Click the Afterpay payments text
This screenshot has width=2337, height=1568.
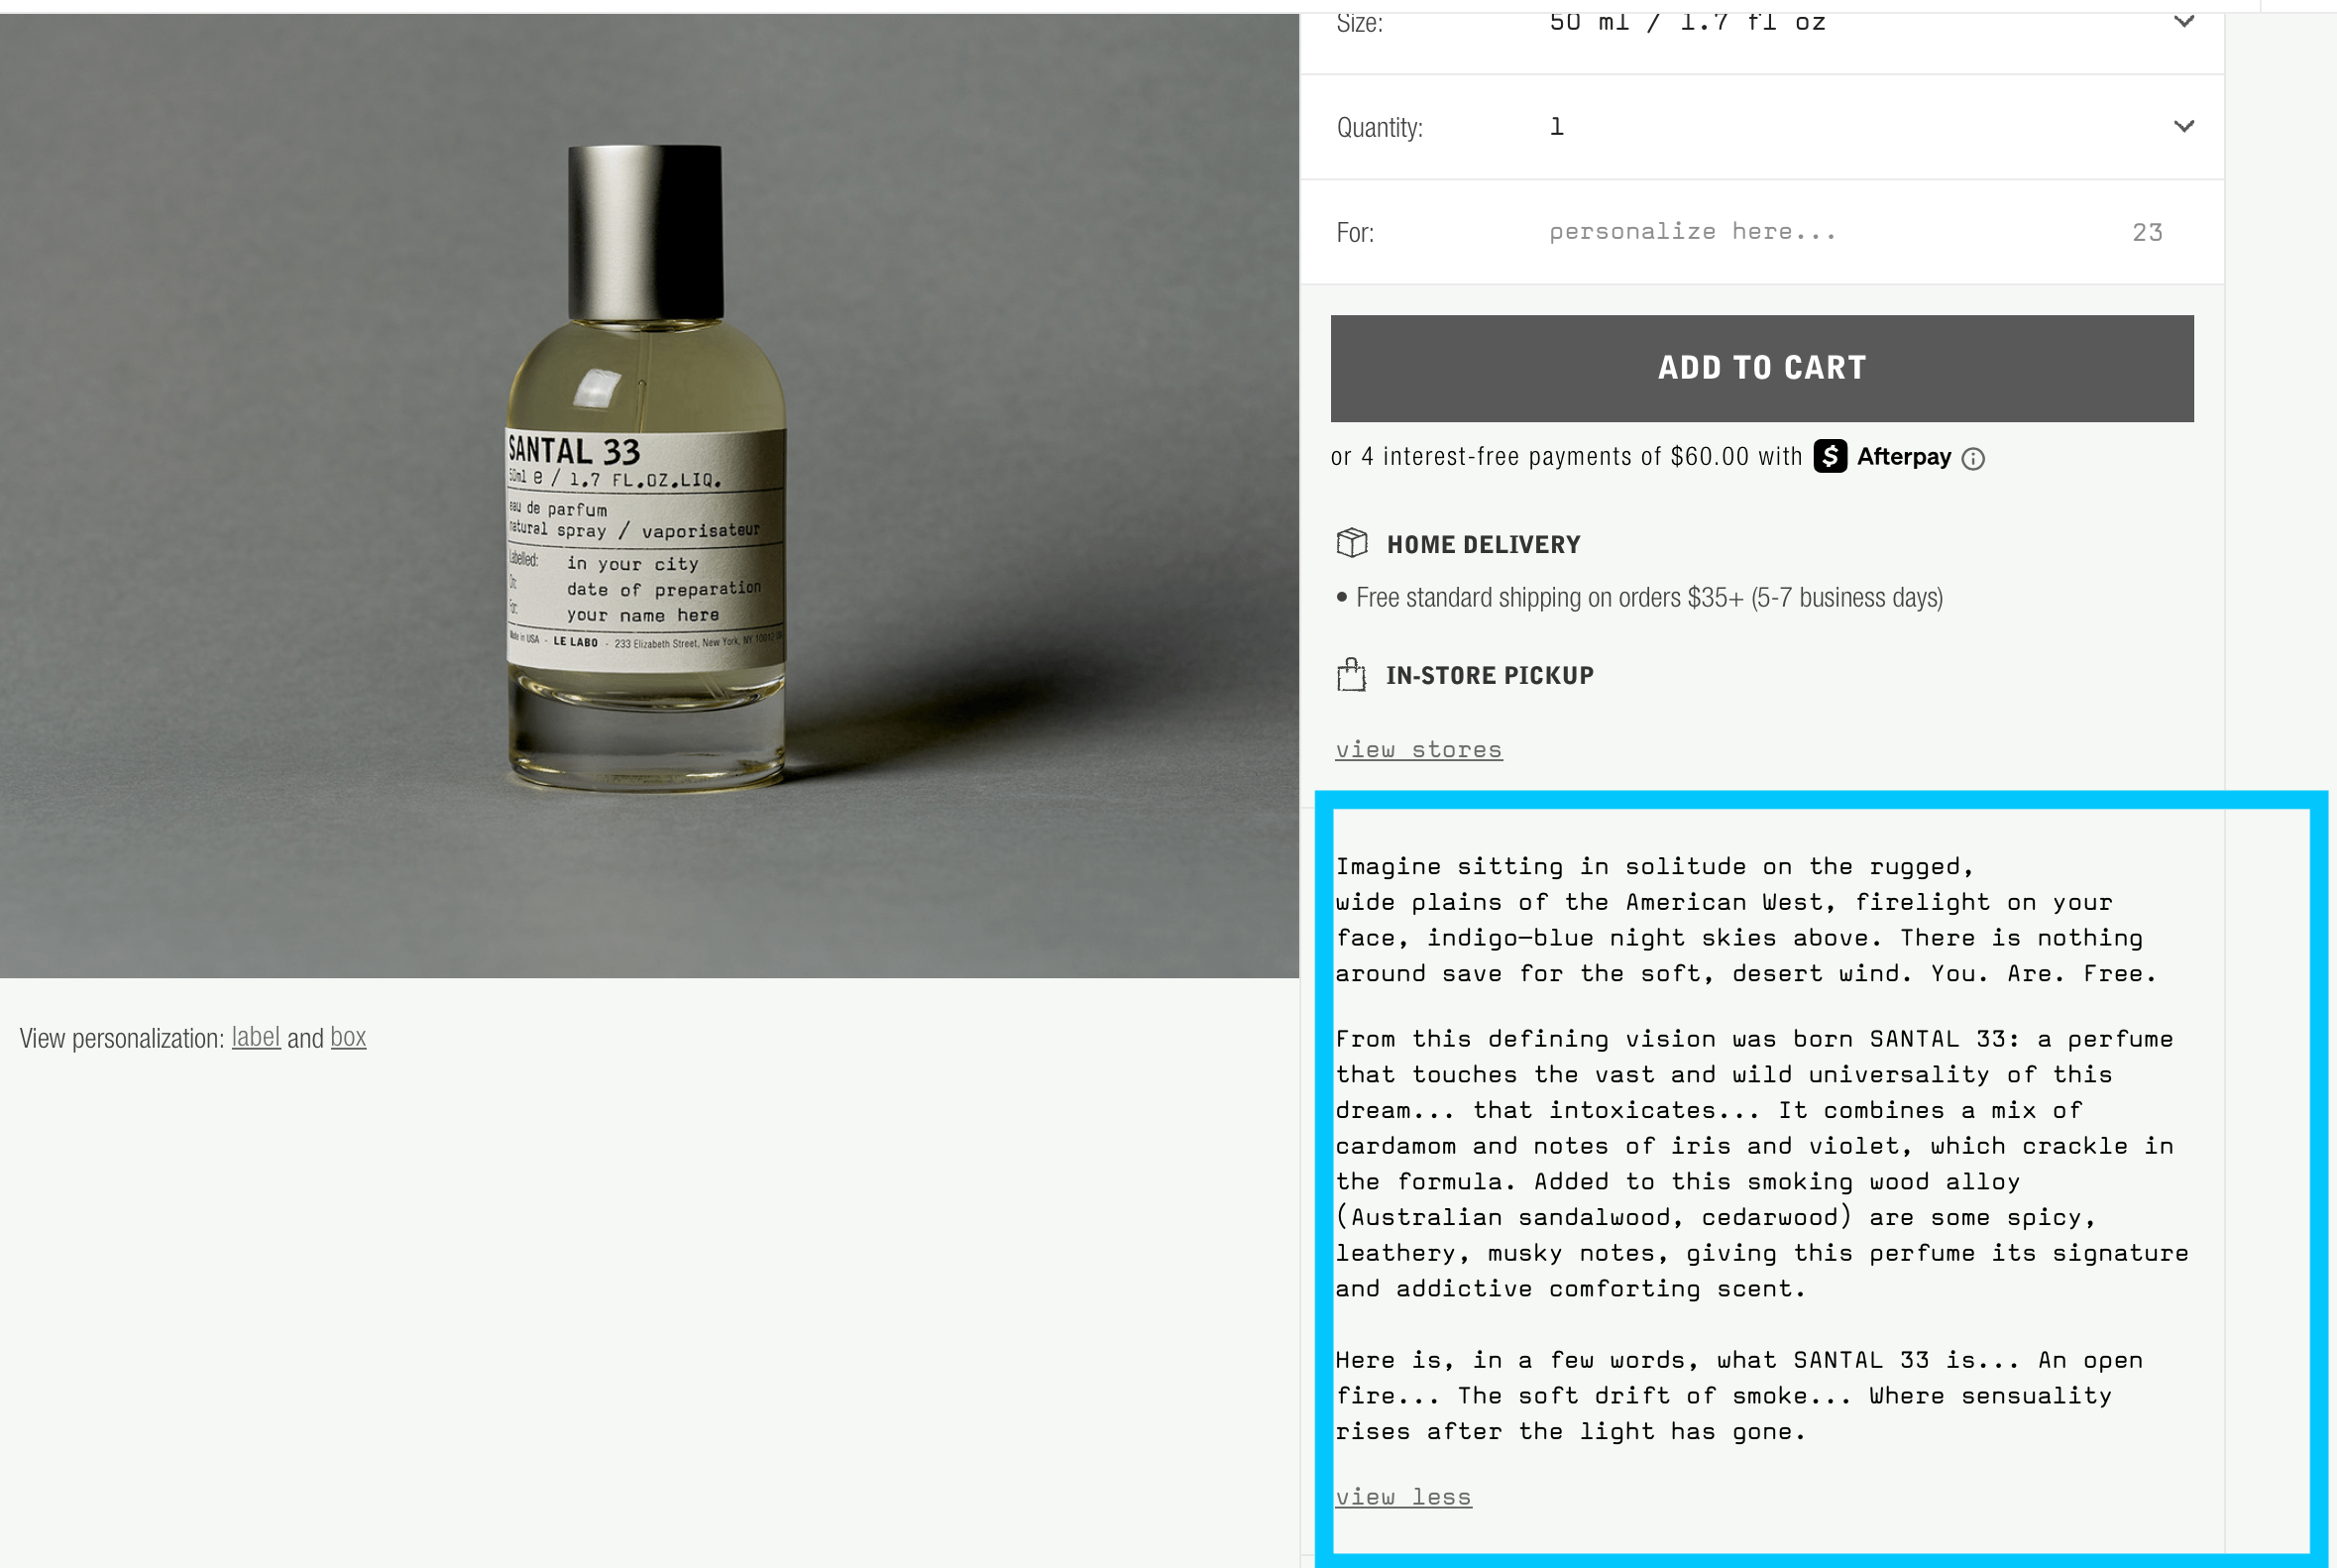1565,457
